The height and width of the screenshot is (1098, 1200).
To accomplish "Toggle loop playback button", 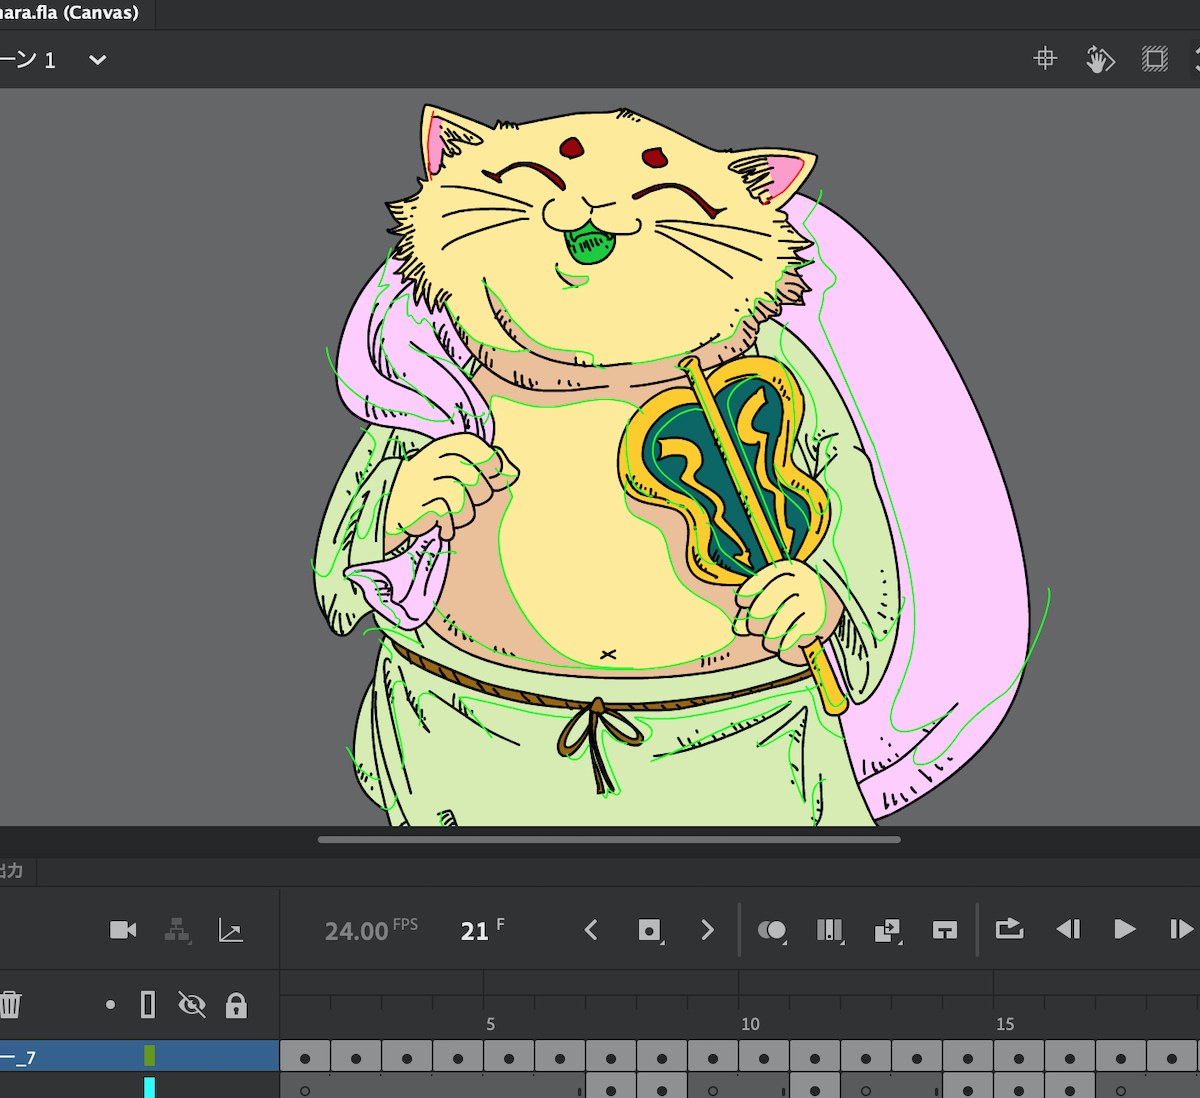I will pyautogui.click(x=1010, y=929).
